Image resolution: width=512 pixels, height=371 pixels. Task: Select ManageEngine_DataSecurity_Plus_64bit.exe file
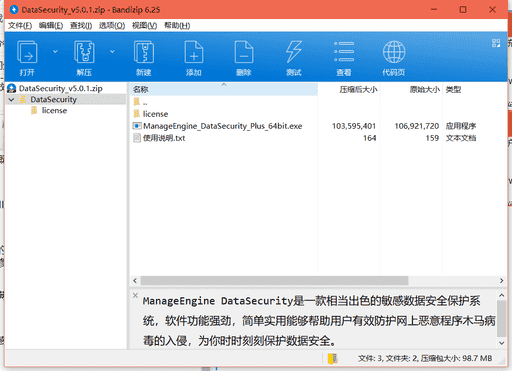(x=223, y=126)
